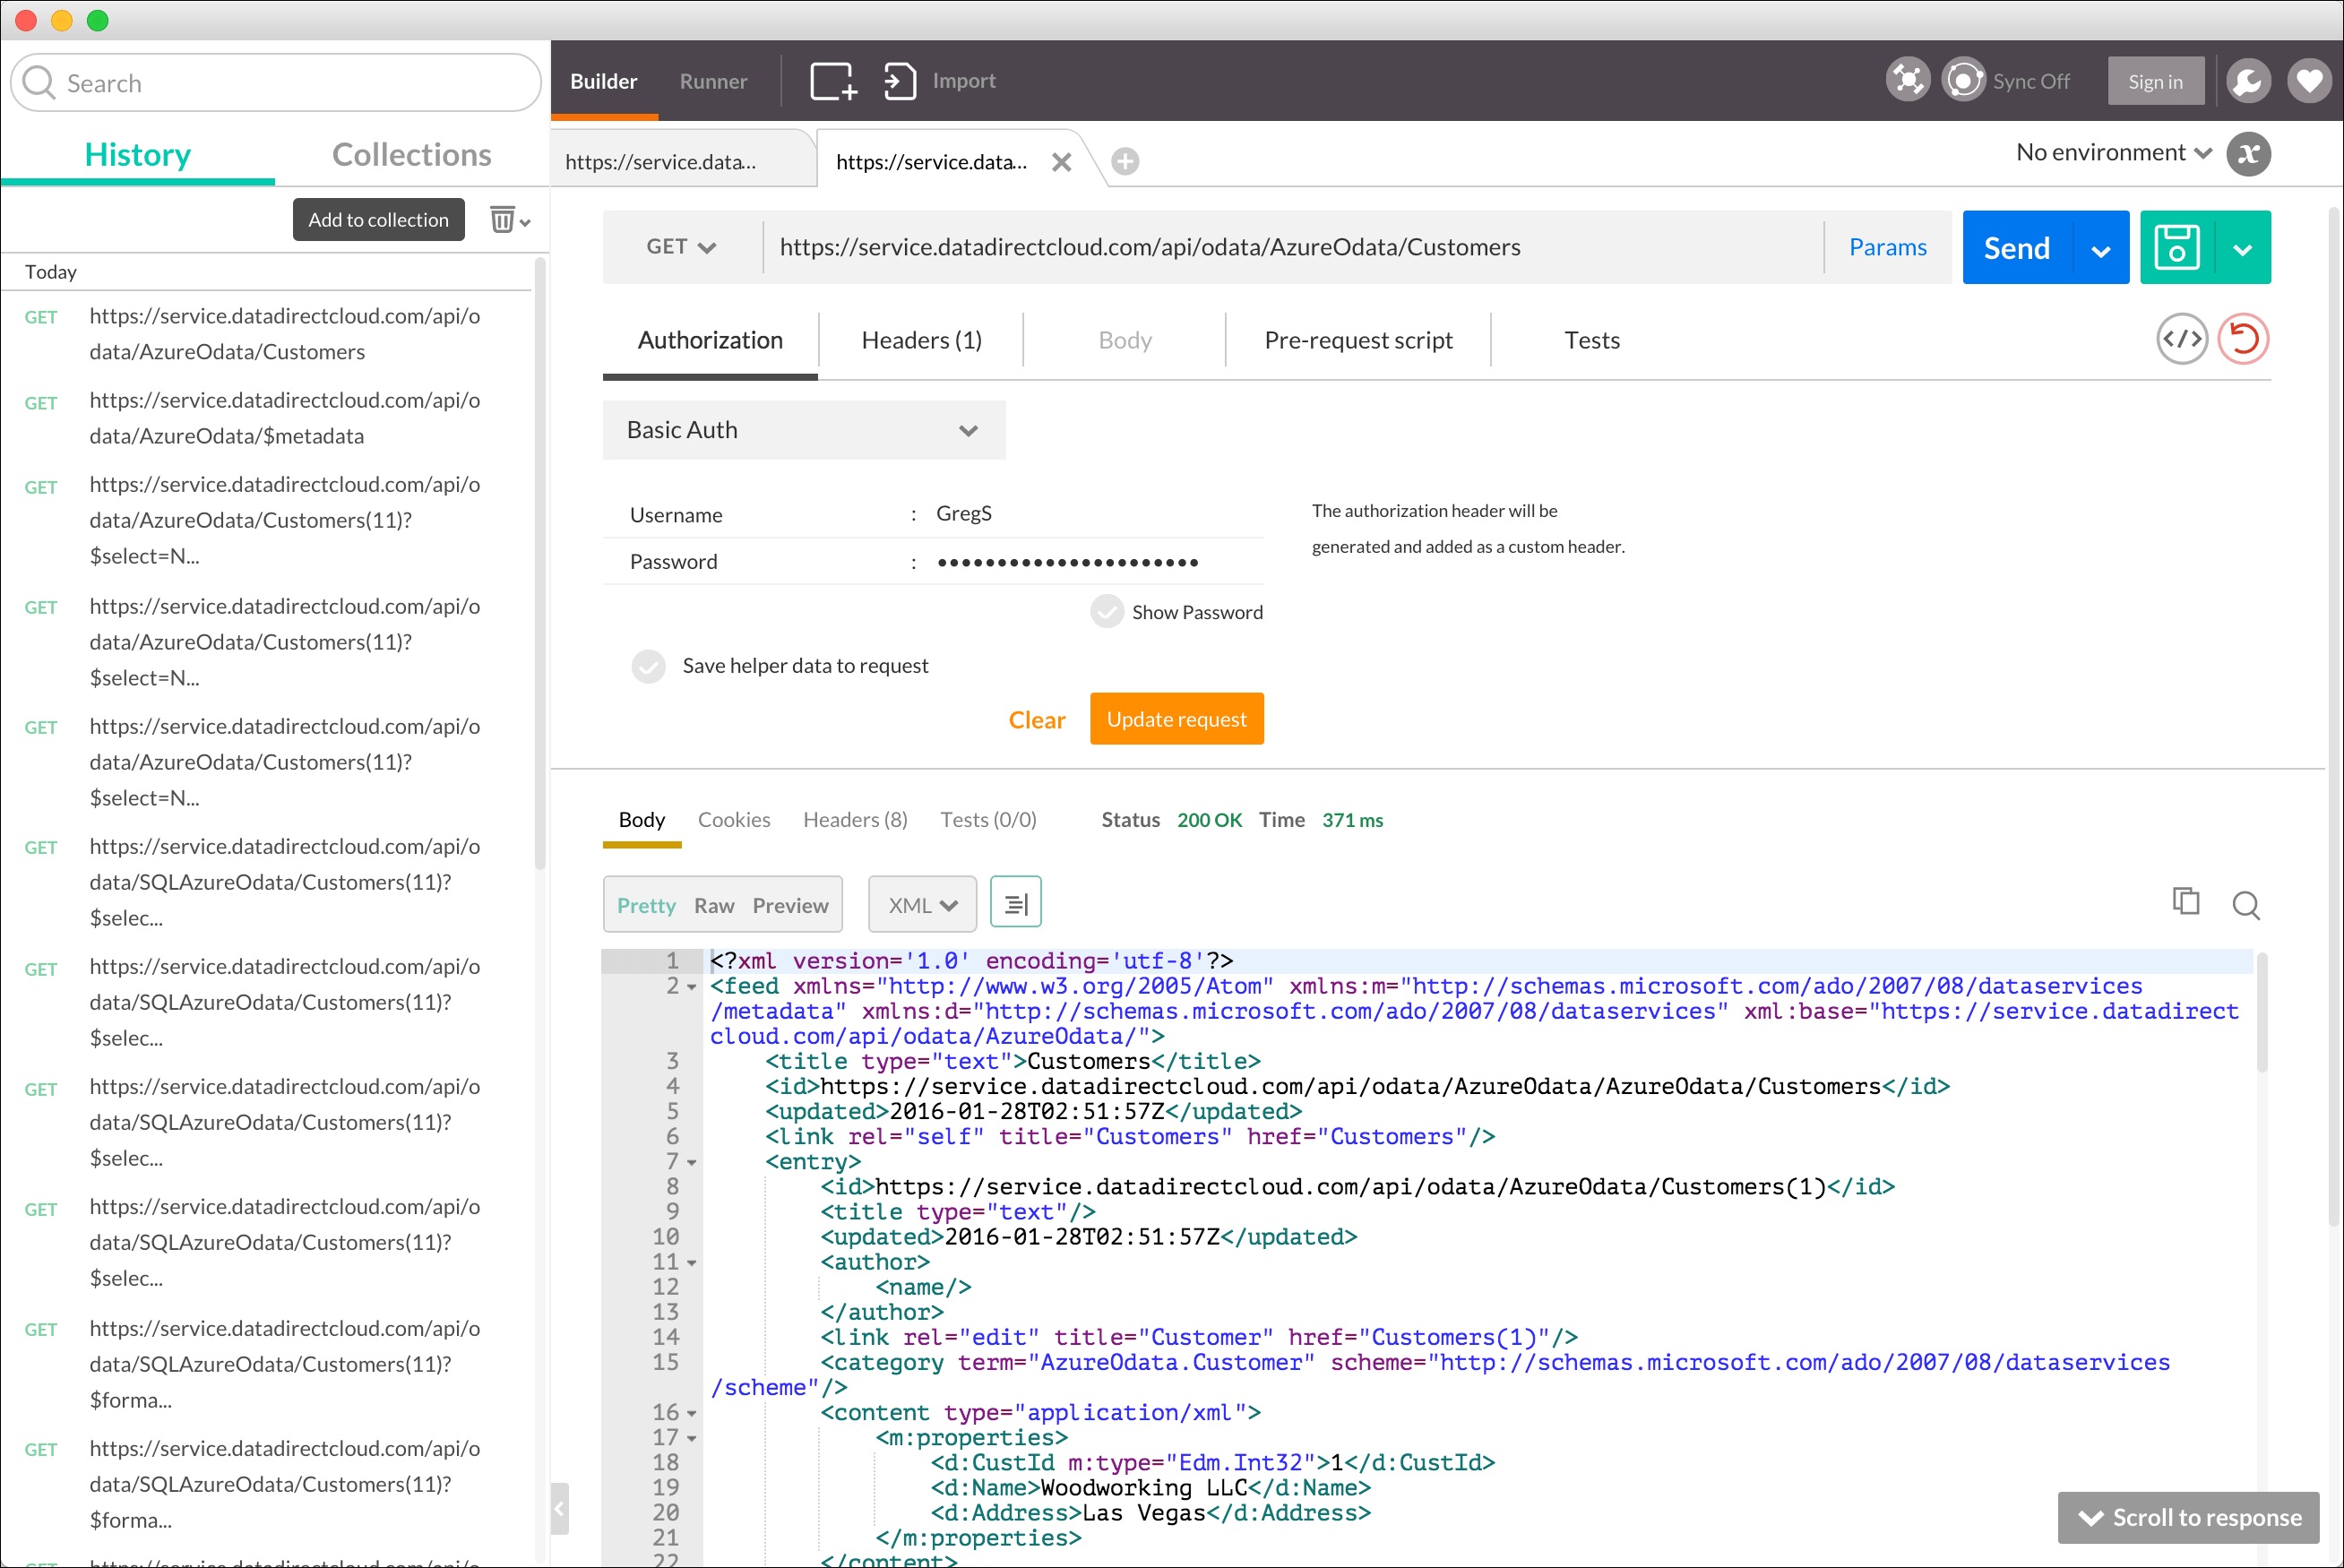Check Save helper data to request
Screen dimensions: 2344x1568
click(648, 666)
